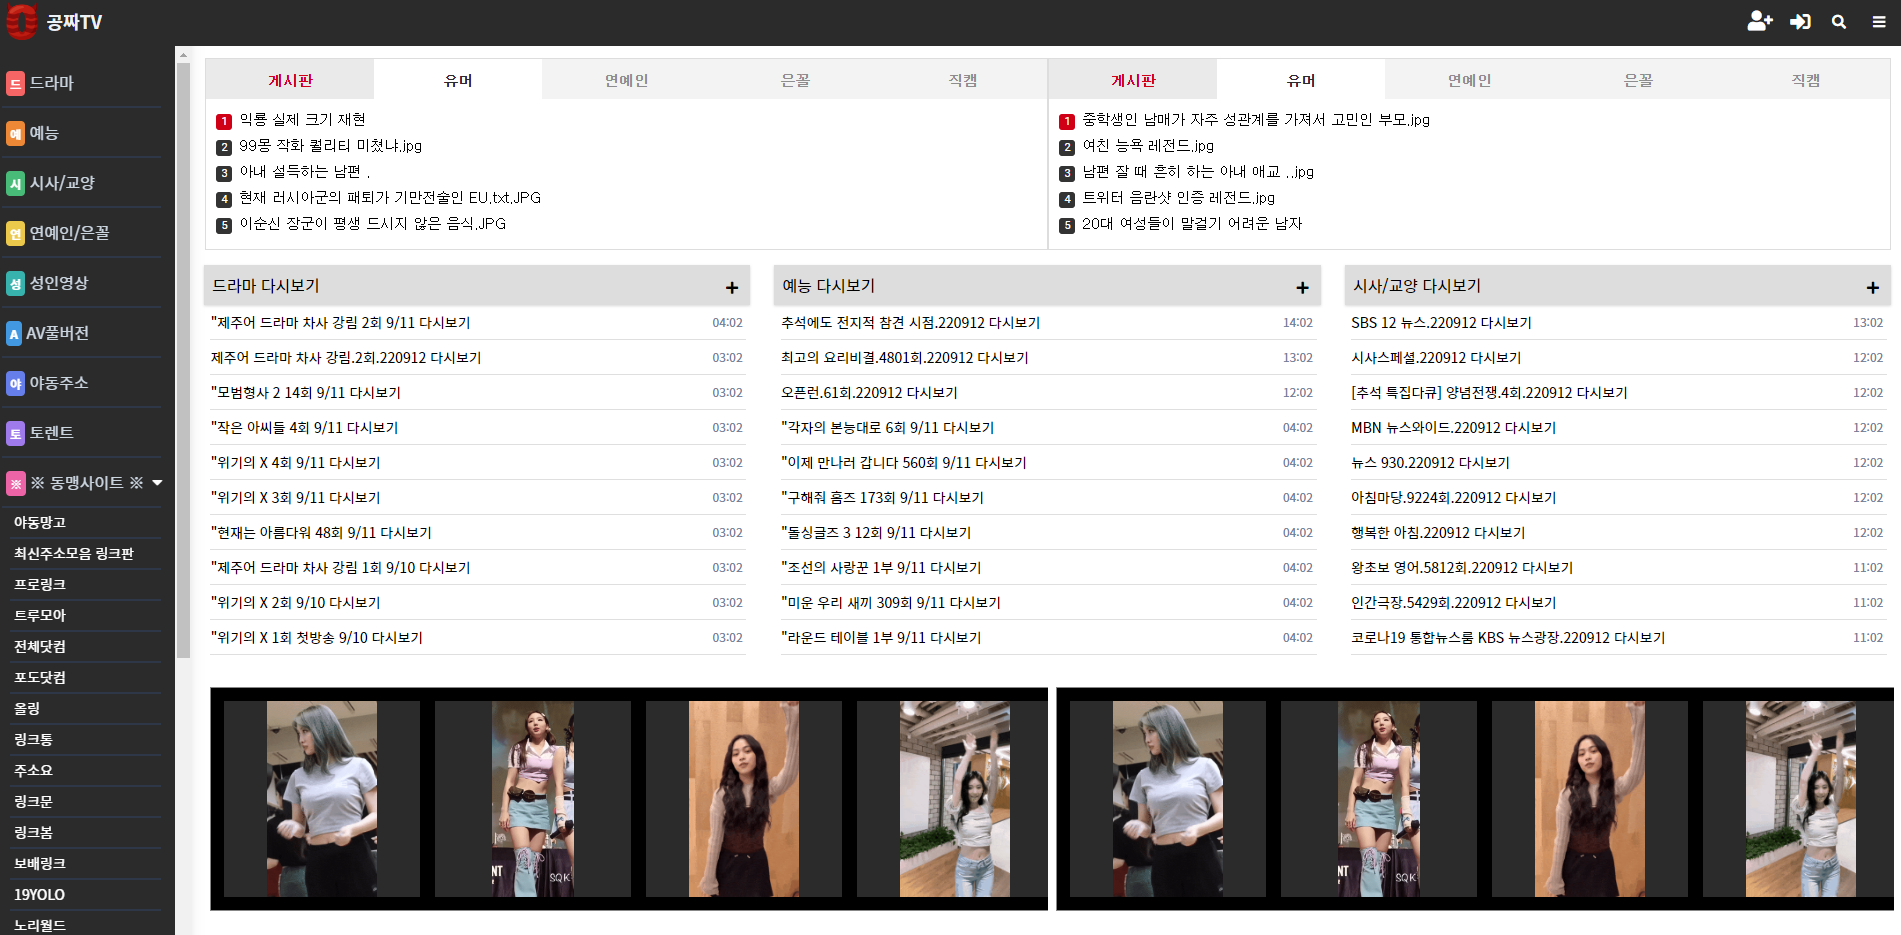This screenshot has height=935, width=1901.
Task: Click the orange 예능 sidebar icon
Action: click(15, 133)
